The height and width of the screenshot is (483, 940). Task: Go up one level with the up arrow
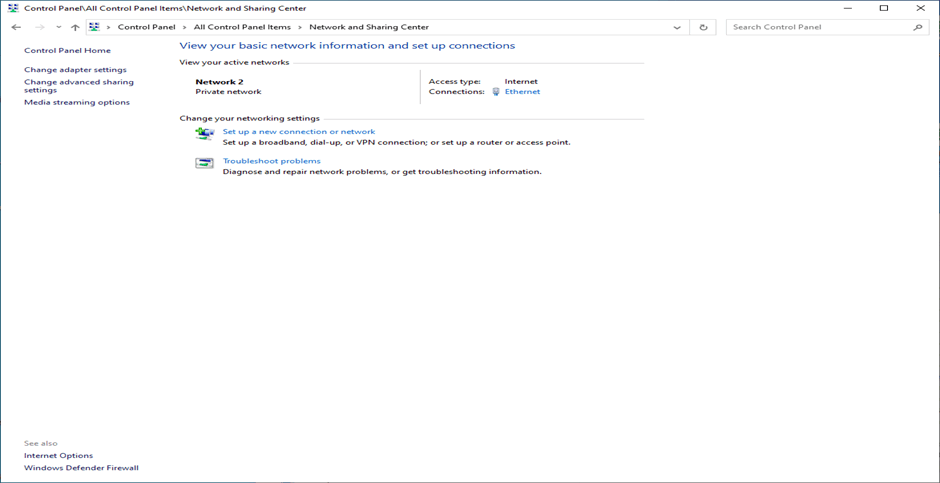coord(75,28)
